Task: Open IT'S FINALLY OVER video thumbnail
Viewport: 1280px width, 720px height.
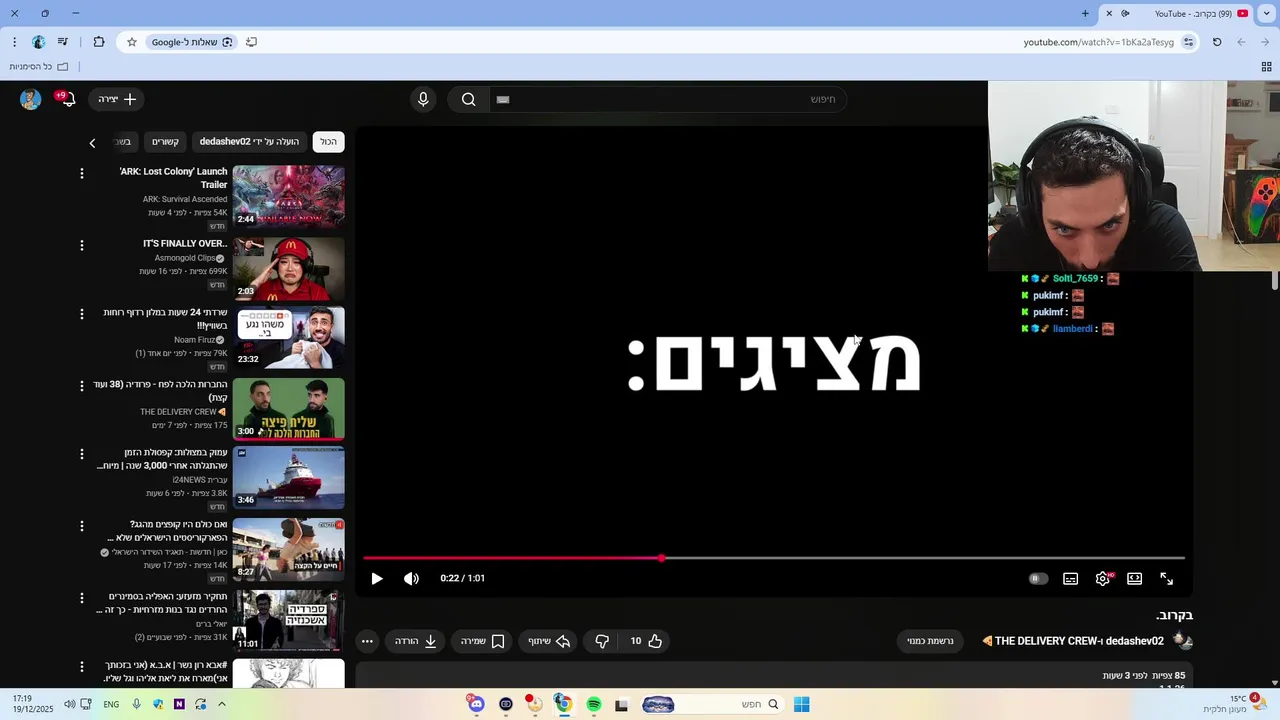Action: point(289,268)
